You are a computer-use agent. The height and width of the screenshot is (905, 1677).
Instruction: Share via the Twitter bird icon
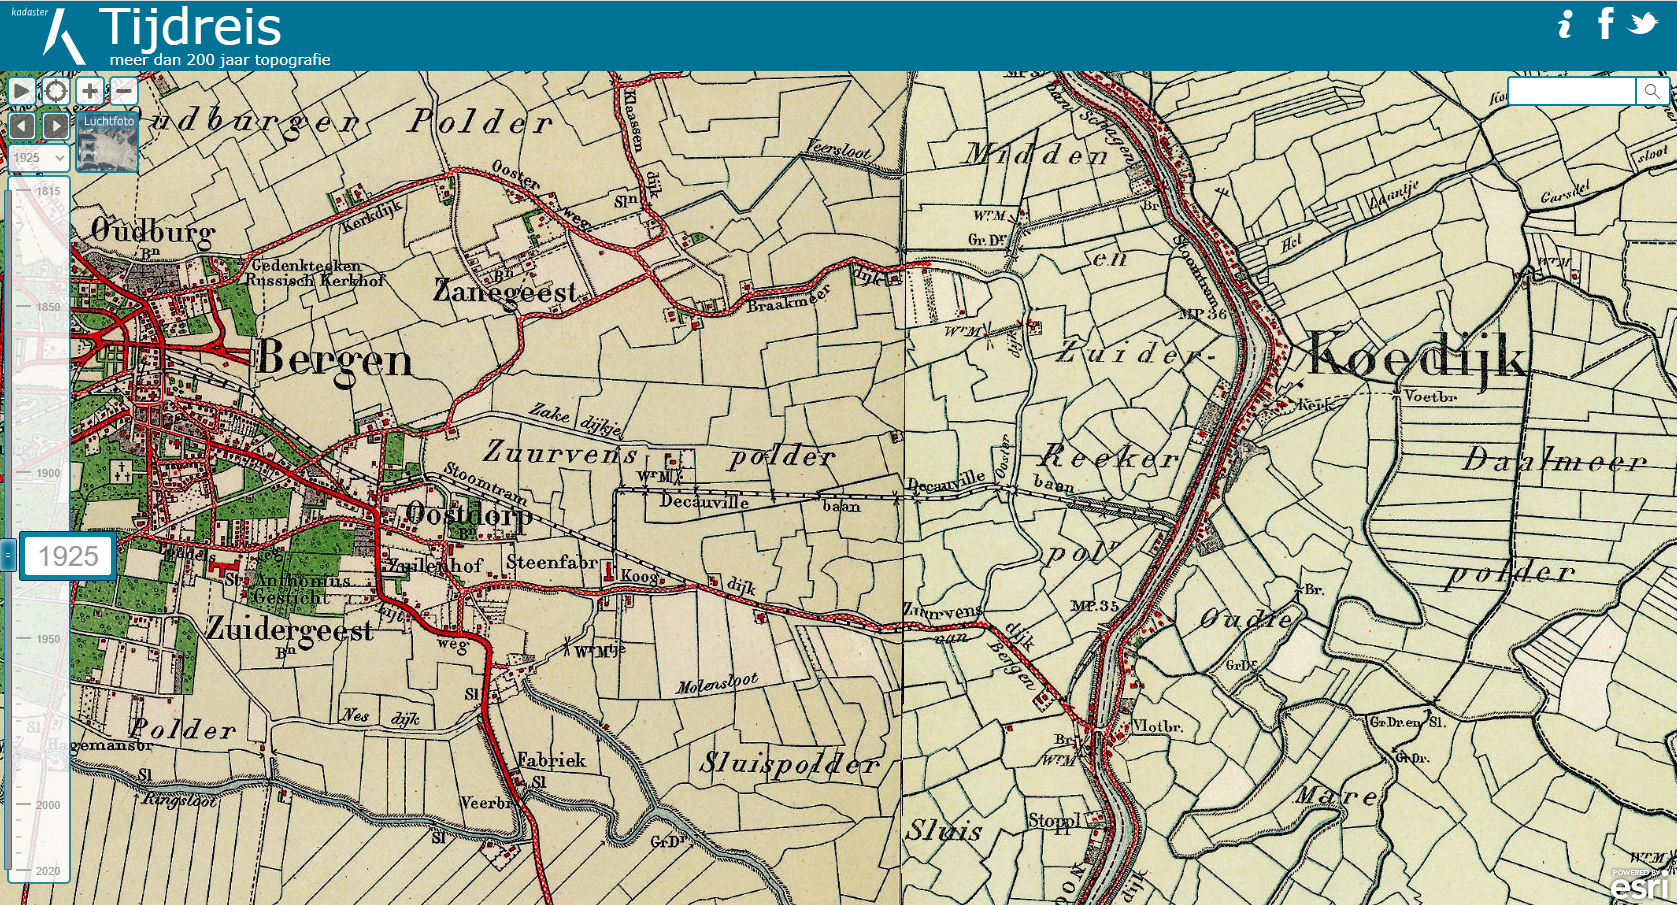tap(1643, 23)
